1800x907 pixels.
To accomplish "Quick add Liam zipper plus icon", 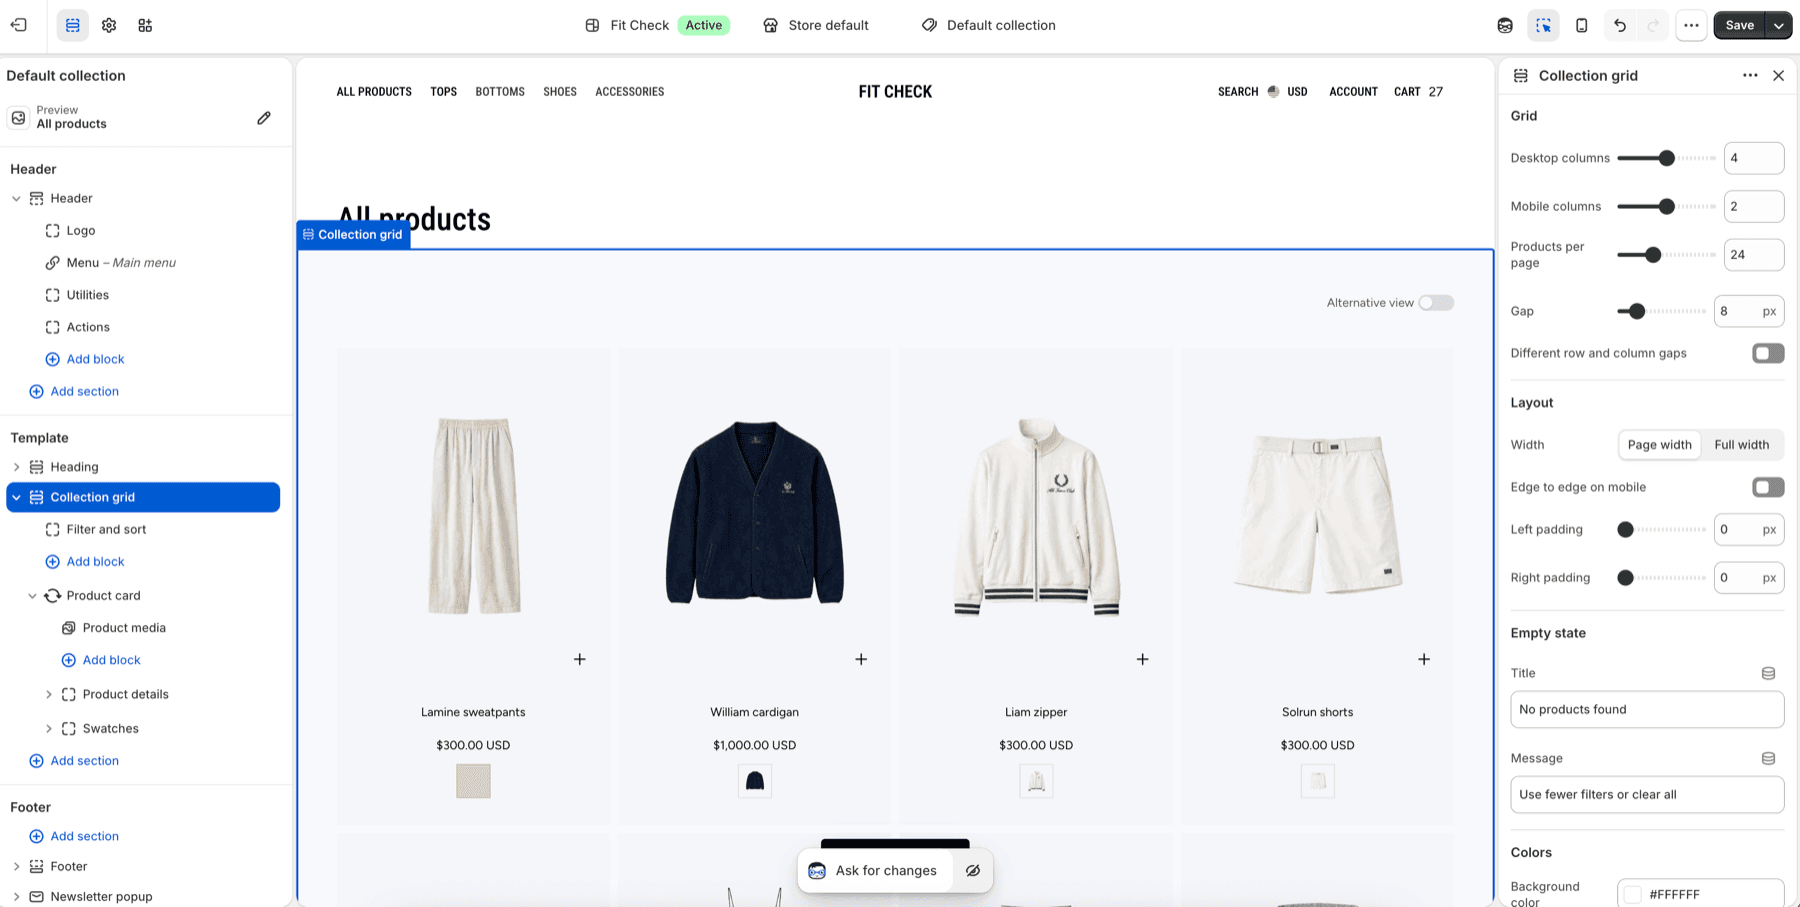I will (1142, 659).
